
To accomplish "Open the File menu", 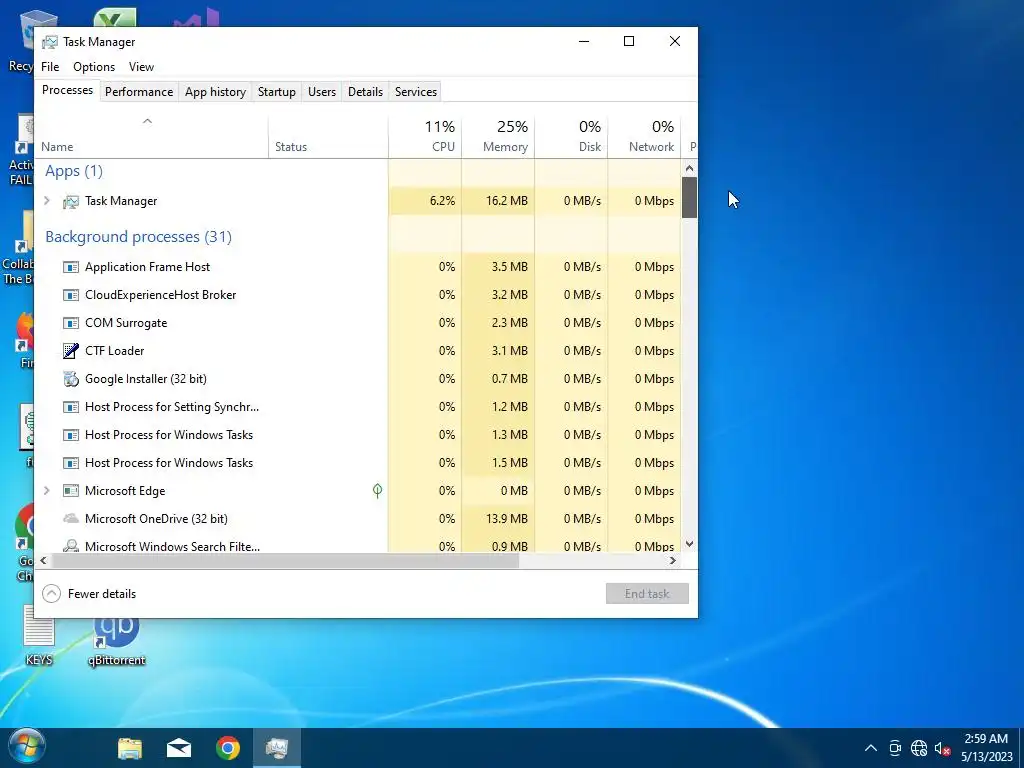I will [x=50, y=67].
